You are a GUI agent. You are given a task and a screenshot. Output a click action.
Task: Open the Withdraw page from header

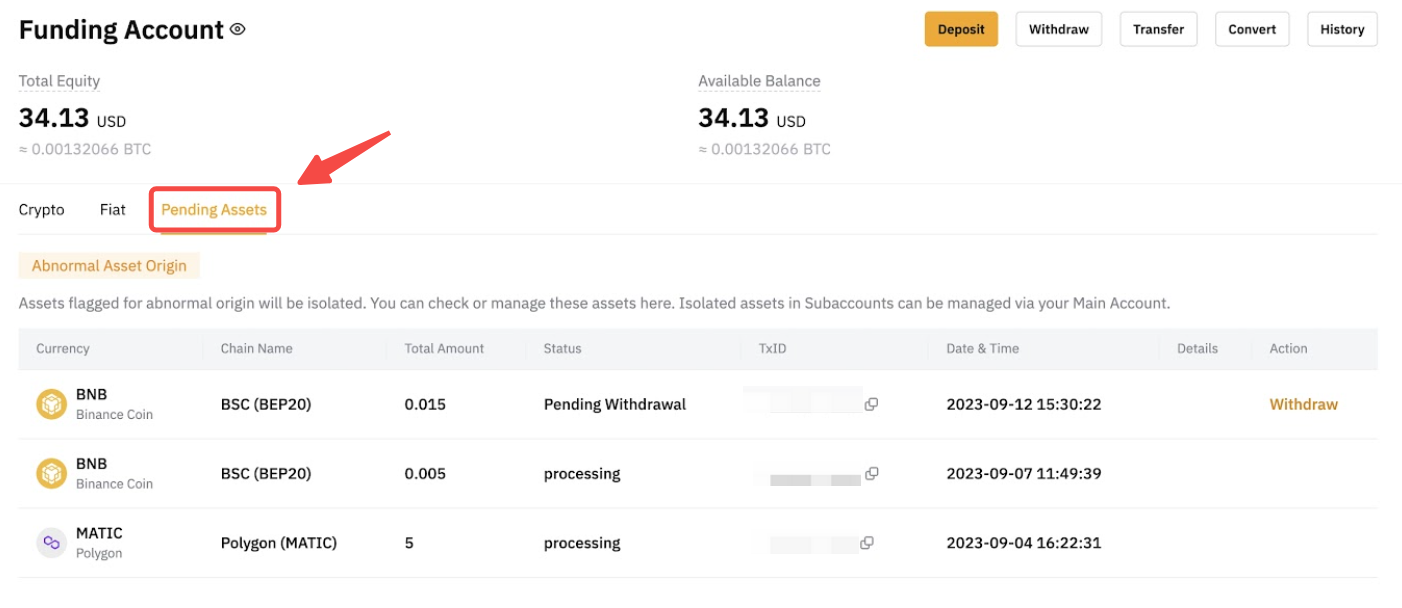click(x=1058, y=29)
